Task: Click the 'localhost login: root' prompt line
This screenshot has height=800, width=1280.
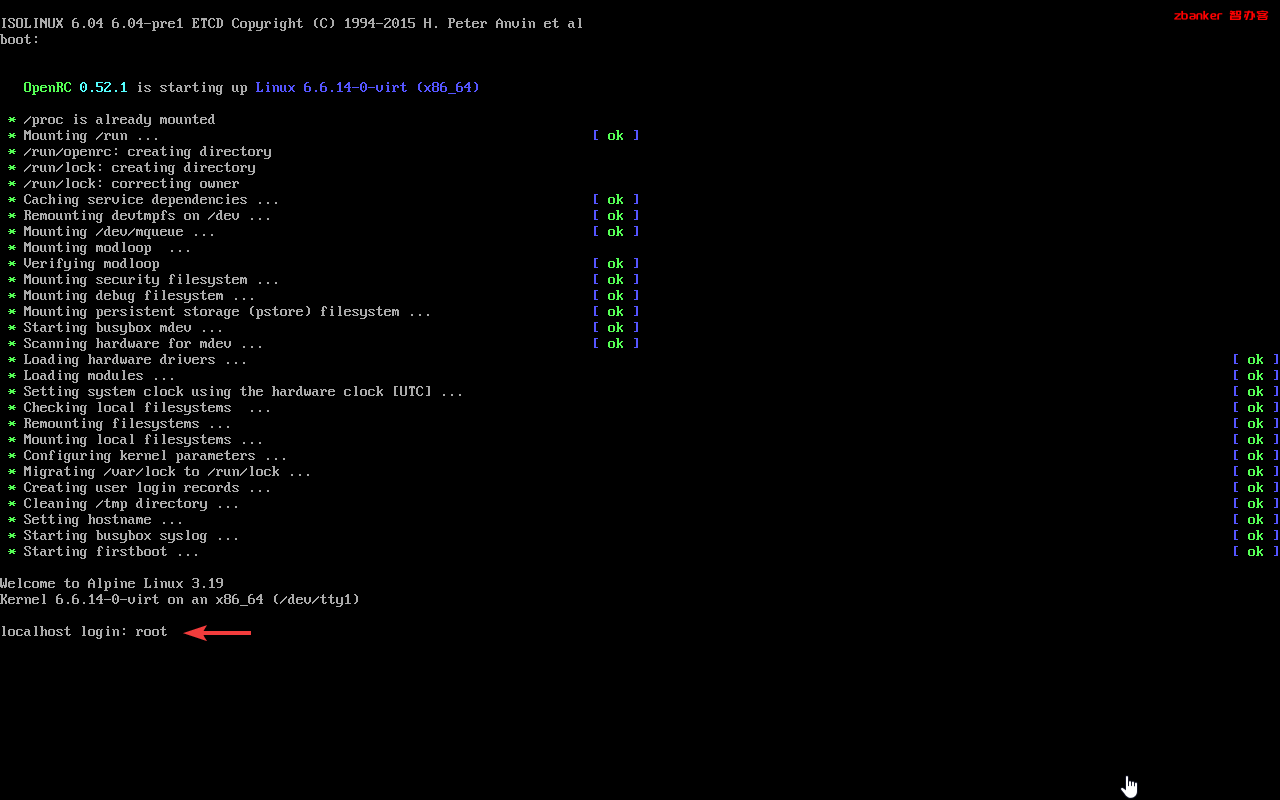Action: click(x=84, y=632)
